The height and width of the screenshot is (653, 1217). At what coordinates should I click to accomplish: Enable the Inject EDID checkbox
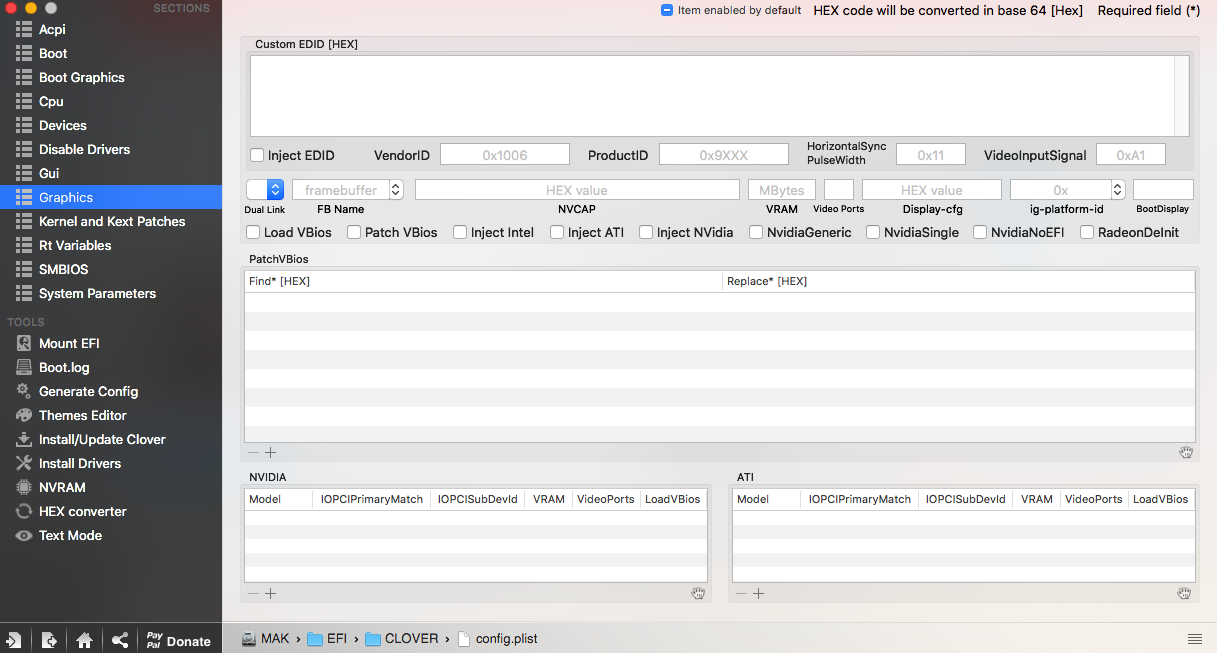click(x=257, y=156)
